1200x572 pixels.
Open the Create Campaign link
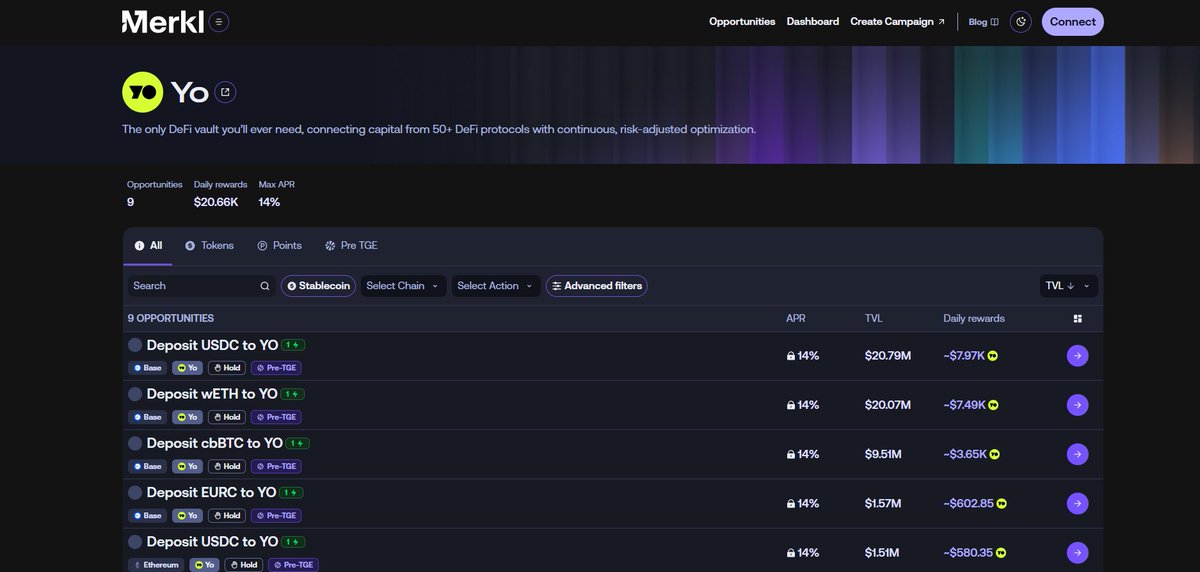click(x=897, y=22)
